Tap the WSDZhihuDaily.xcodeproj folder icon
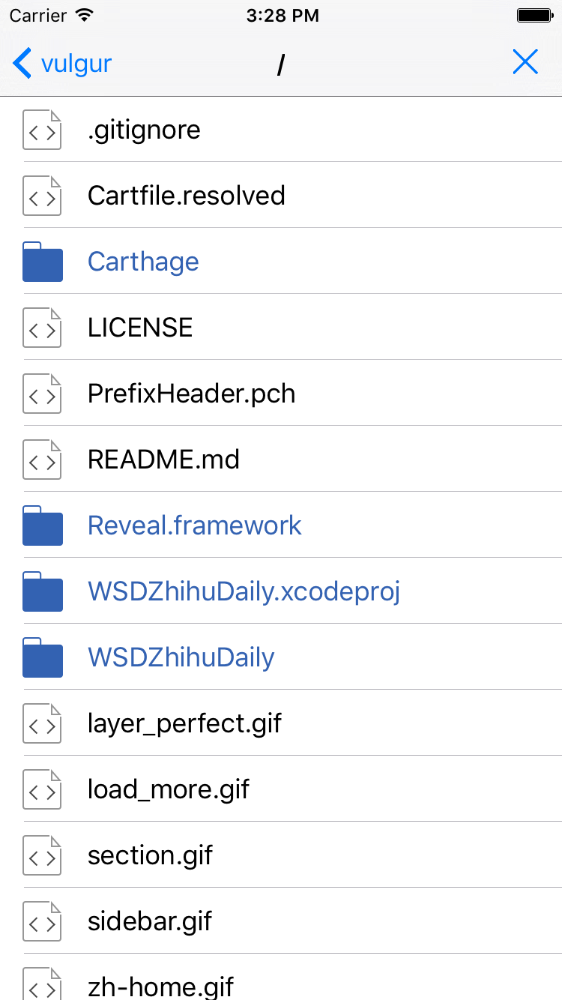 tap(43, 592)
